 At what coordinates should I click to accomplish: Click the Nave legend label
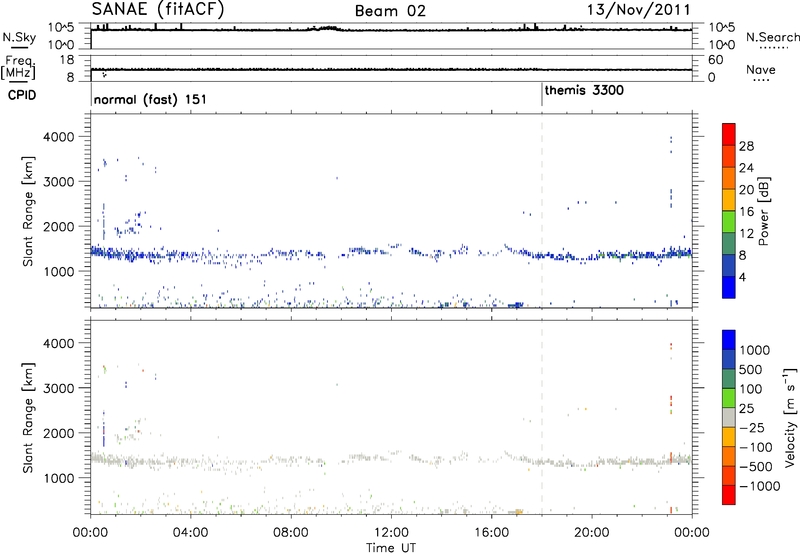(x=761, y=70)
